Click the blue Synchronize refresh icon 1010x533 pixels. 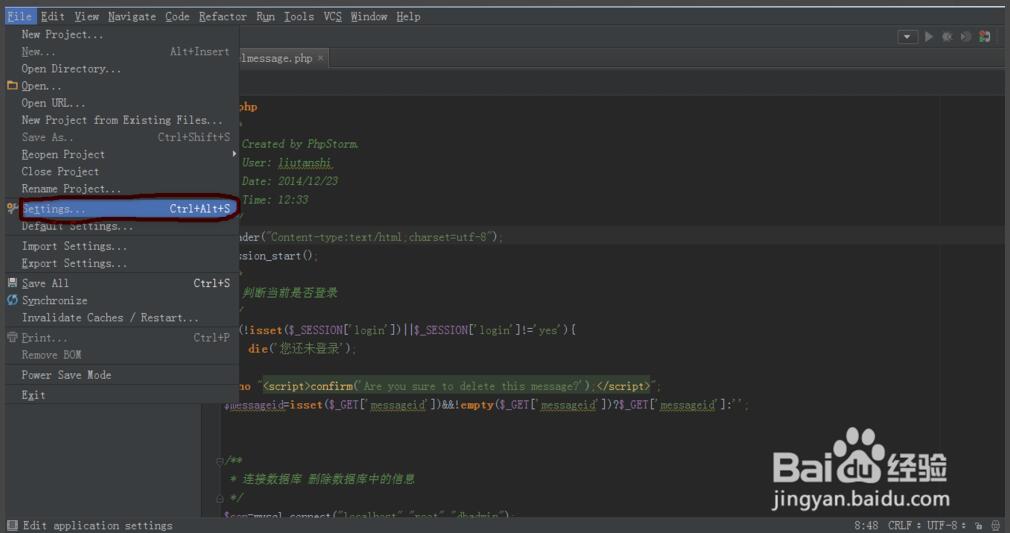point(12,300)
